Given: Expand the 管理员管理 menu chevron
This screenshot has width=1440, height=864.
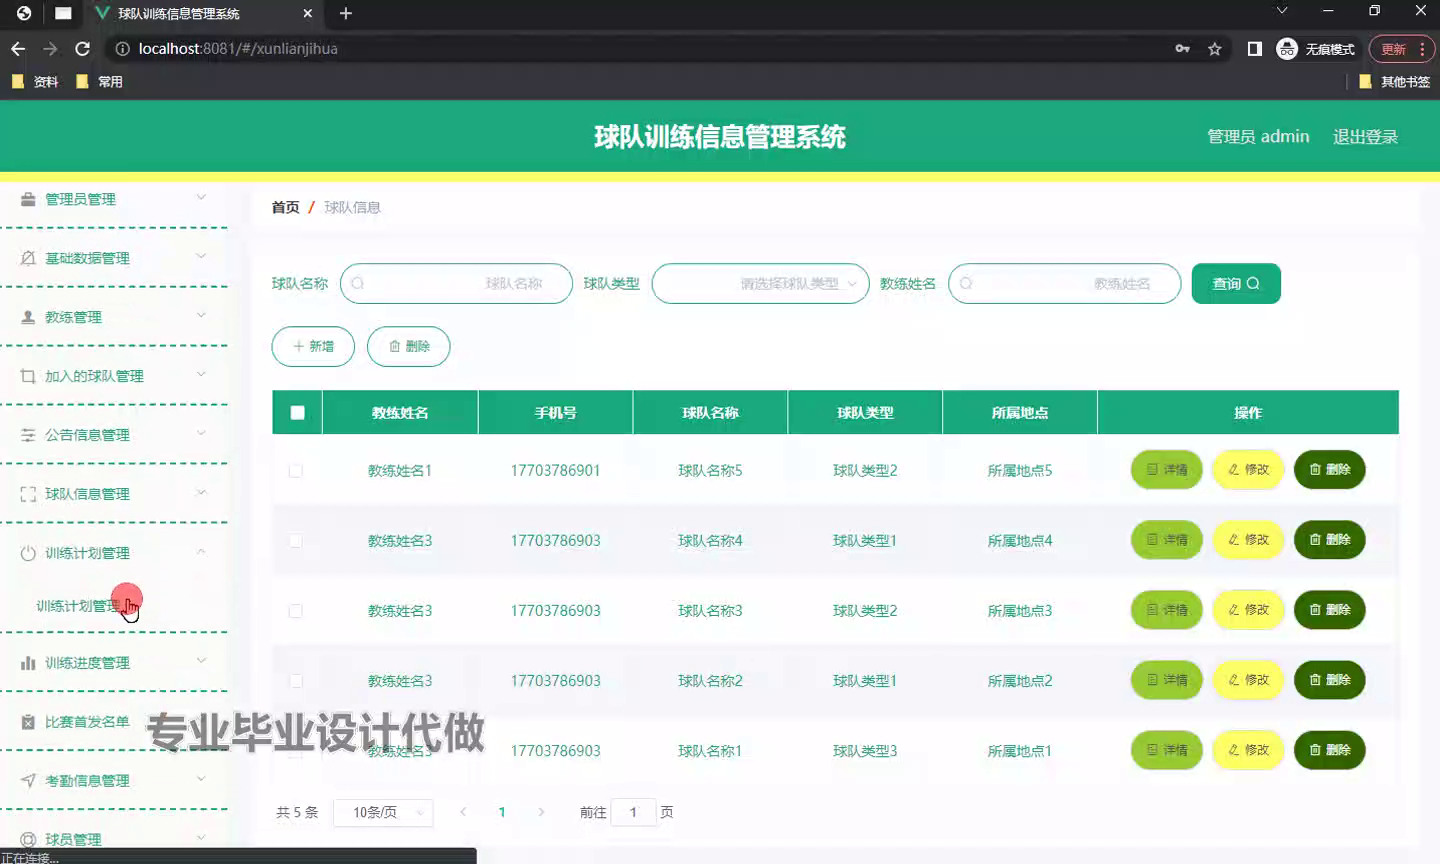Looking at the screenshot, I should [x=201, y=197].
